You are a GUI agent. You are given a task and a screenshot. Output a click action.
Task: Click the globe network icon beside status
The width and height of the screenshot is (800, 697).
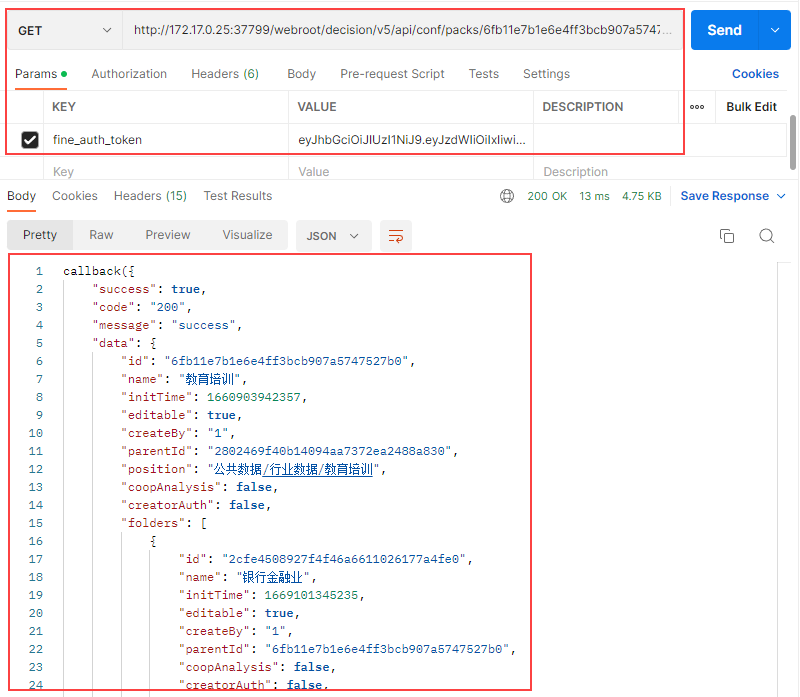point(507,196)
